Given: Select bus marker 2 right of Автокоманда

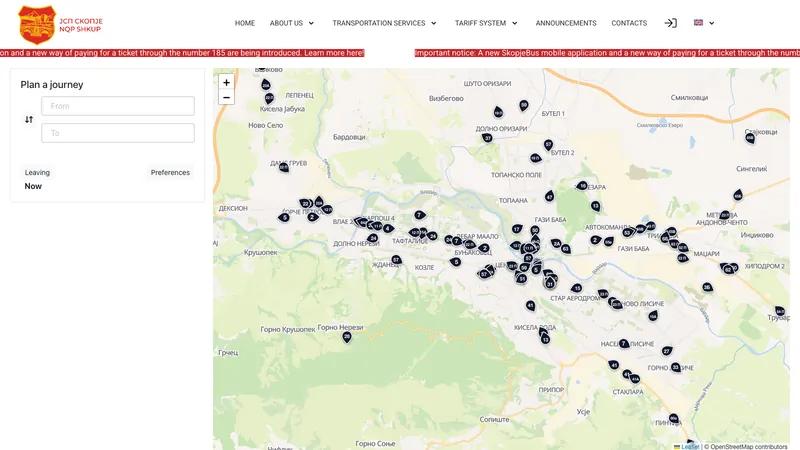Looking at the screenshot, I should (595, 240).
